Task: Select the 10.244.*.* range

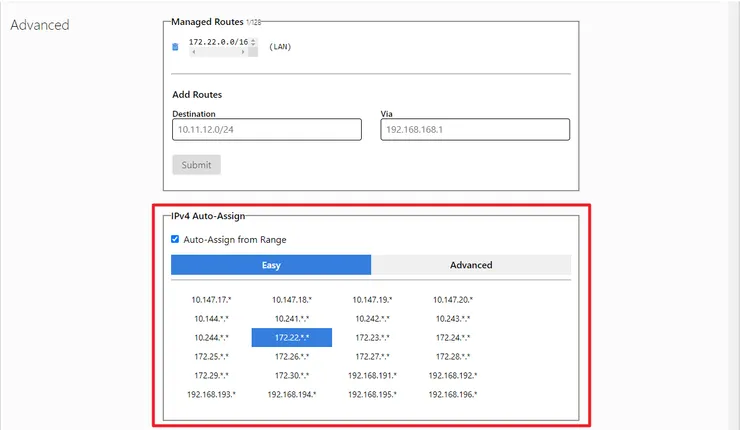Action: [211, 338]
